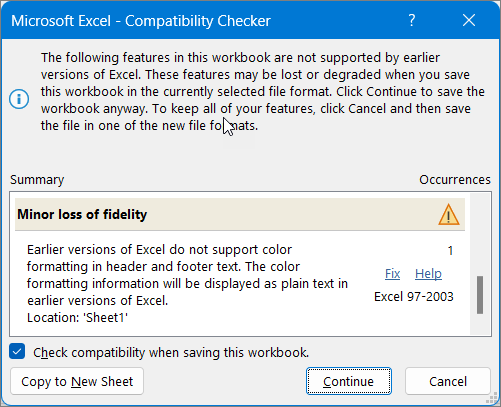Select the header and footer color formatting issue text
501x407 pixels.
(x=187, y=275)
